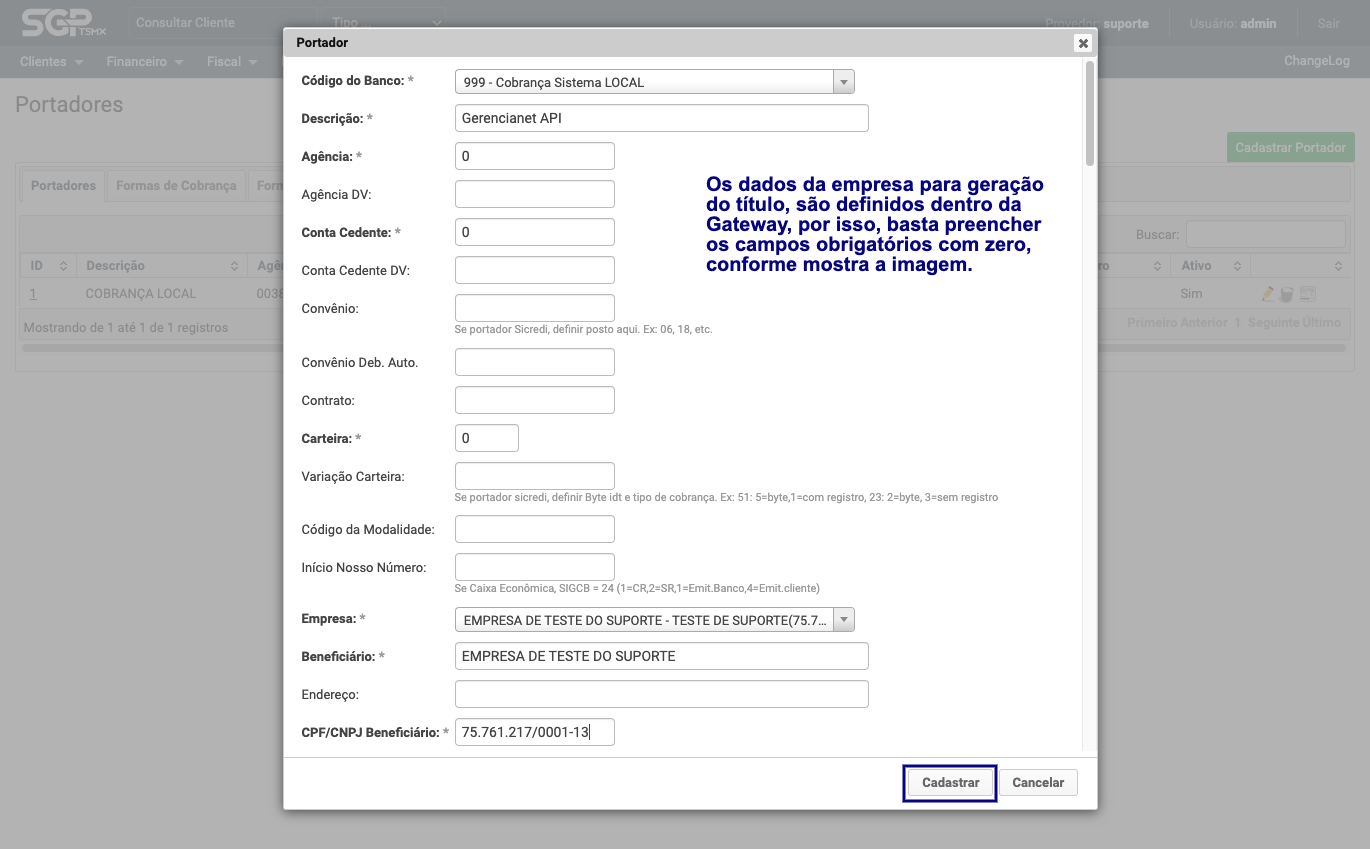Click the COBRANÇA LOCAL table cell
Viewport: 1370px width, 849px height.
click(141, 294)
